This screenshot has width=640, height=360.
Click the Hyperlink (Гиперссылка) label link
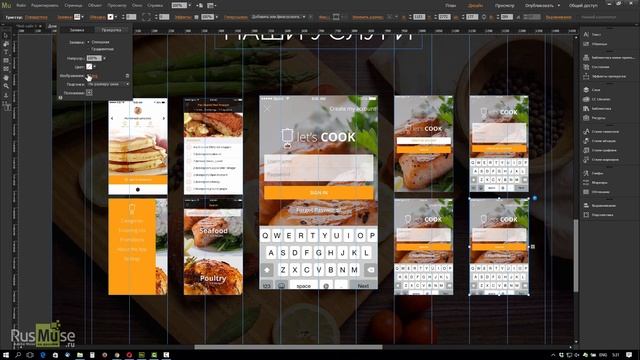236,17
